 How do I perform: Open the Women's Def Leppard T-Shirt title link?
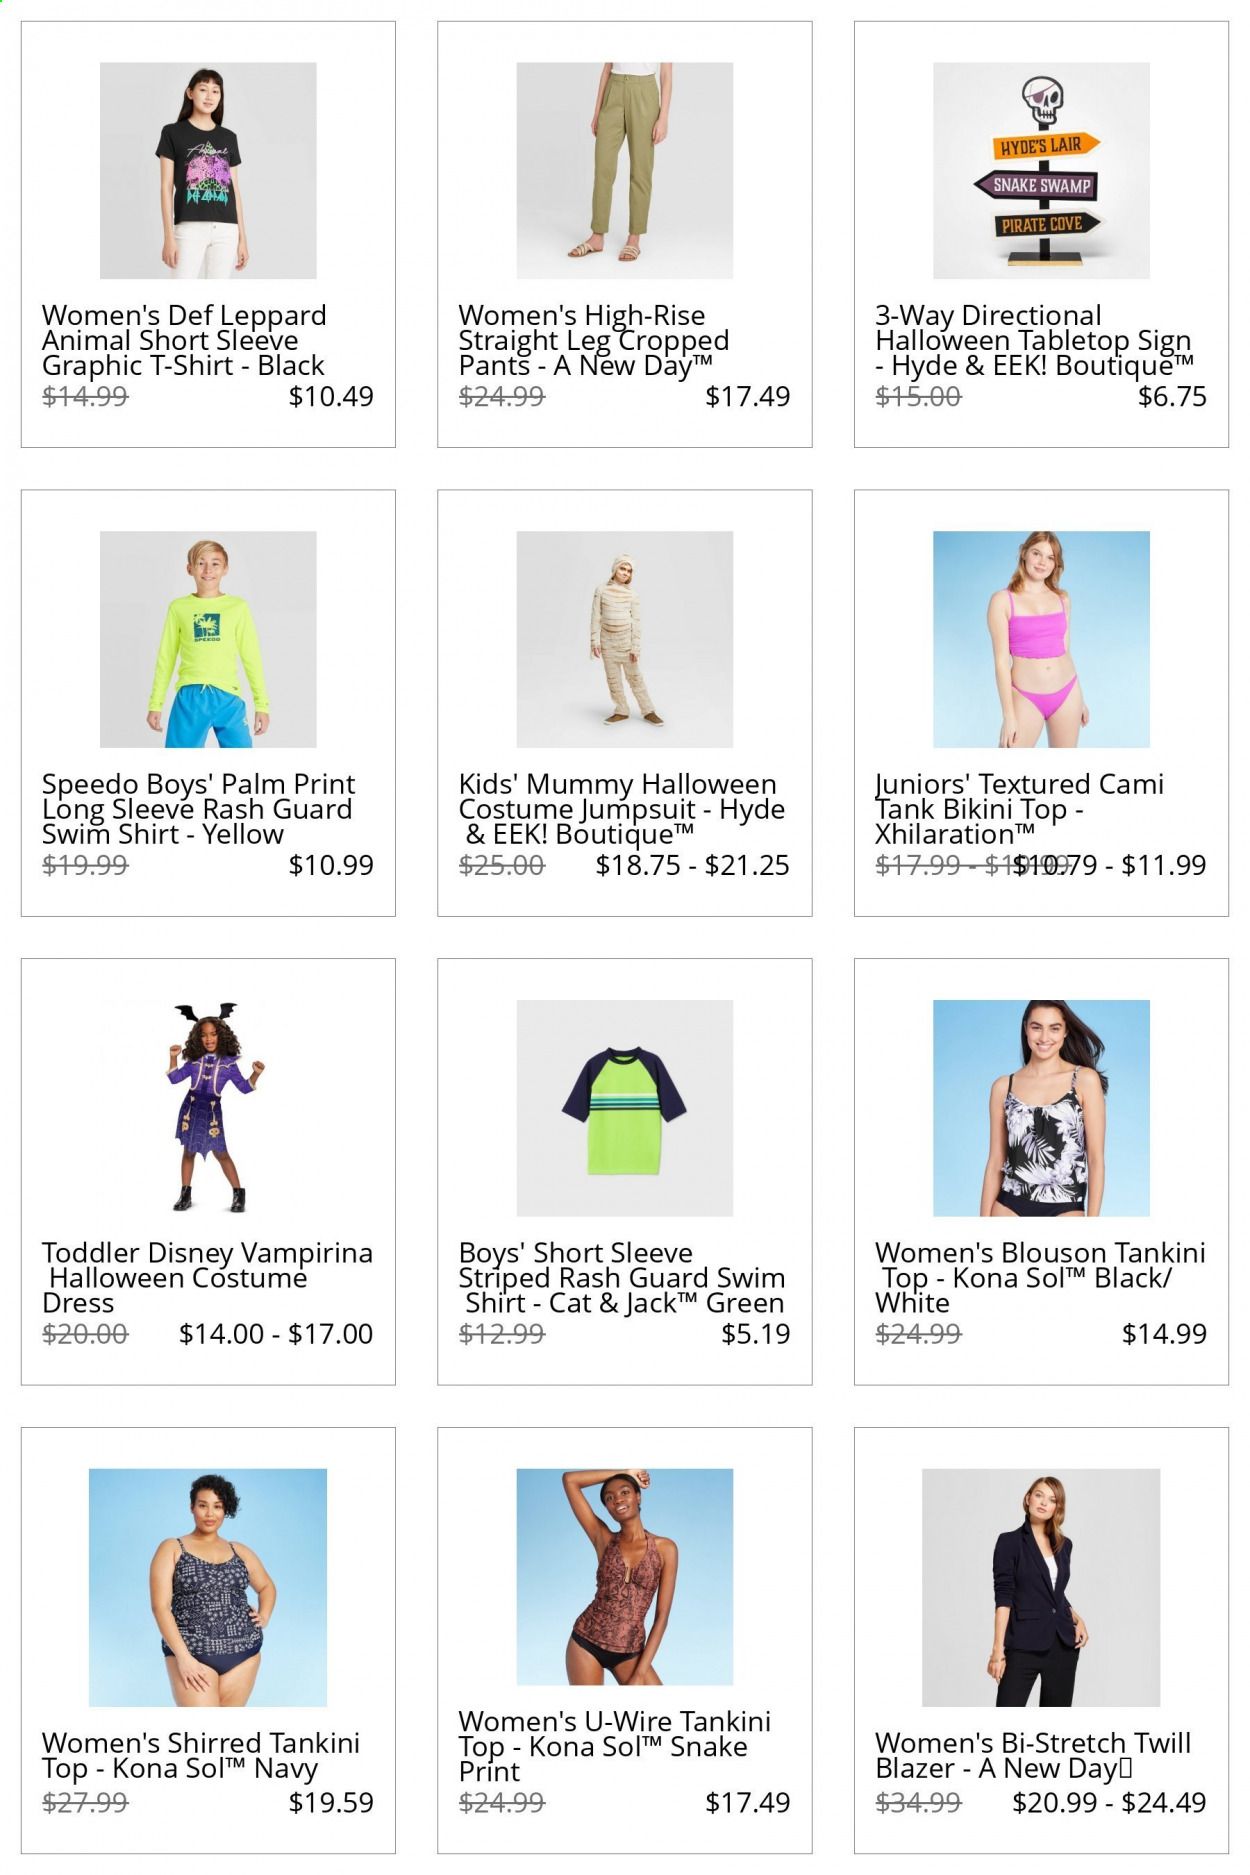click(x=185, y=341)
